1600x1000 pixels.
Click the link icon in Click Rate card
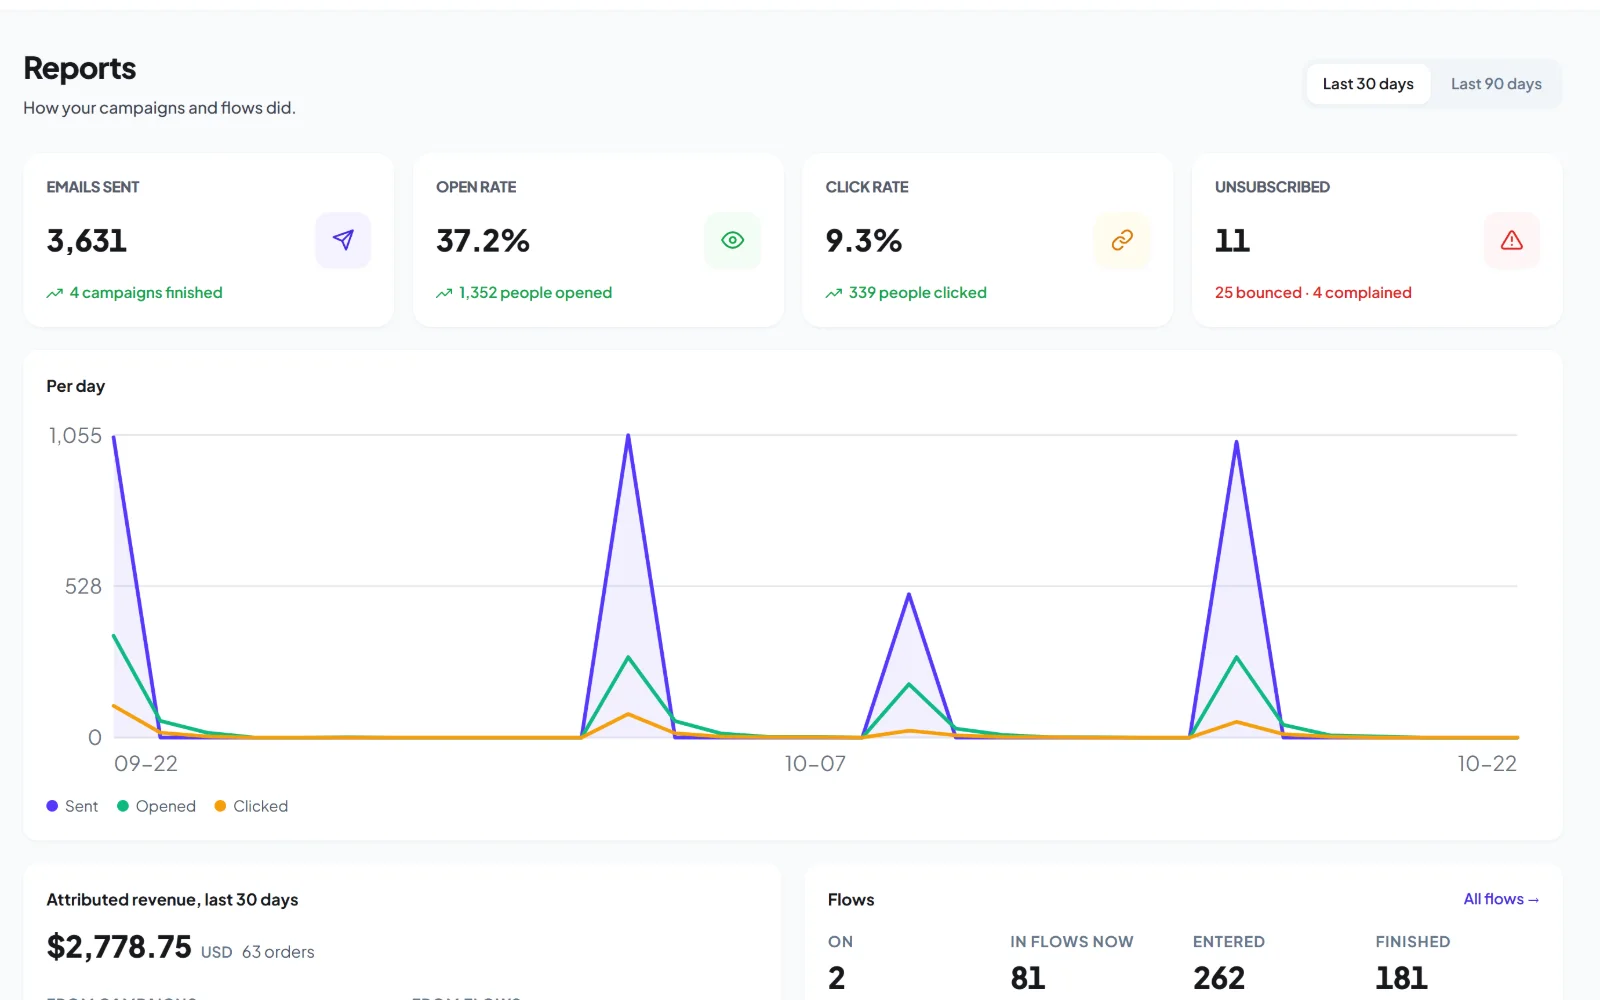point(1122,240)
